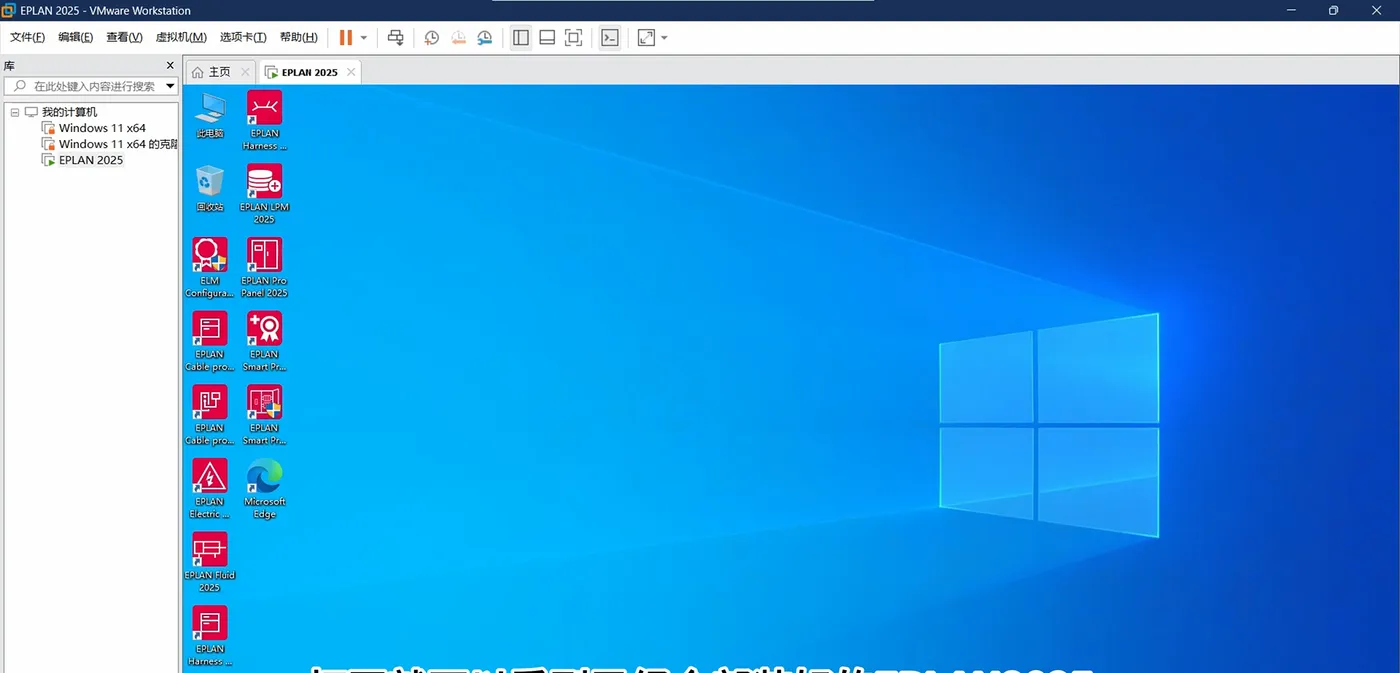1400x673 pixels.
Task: Select 我的计算机 in the library
Action: pos(69,112)
